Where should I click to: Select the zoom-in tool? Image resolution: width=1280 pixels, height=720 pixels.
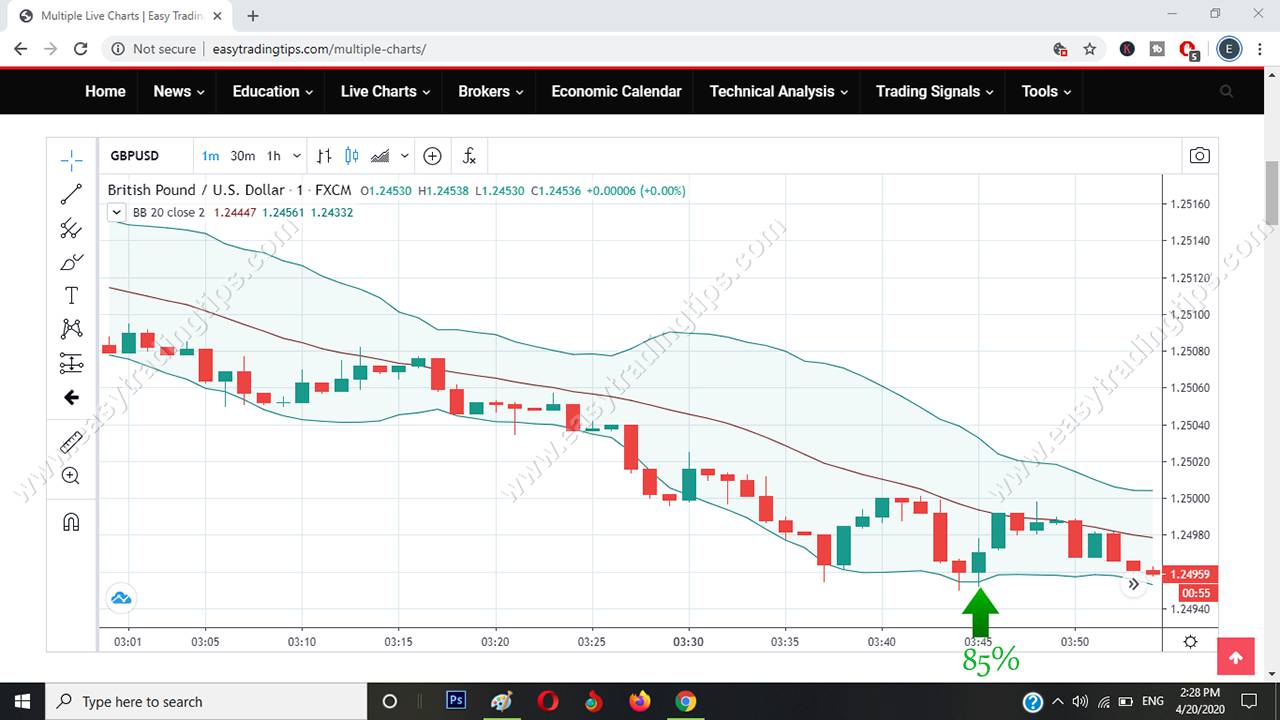pos(70,475)
